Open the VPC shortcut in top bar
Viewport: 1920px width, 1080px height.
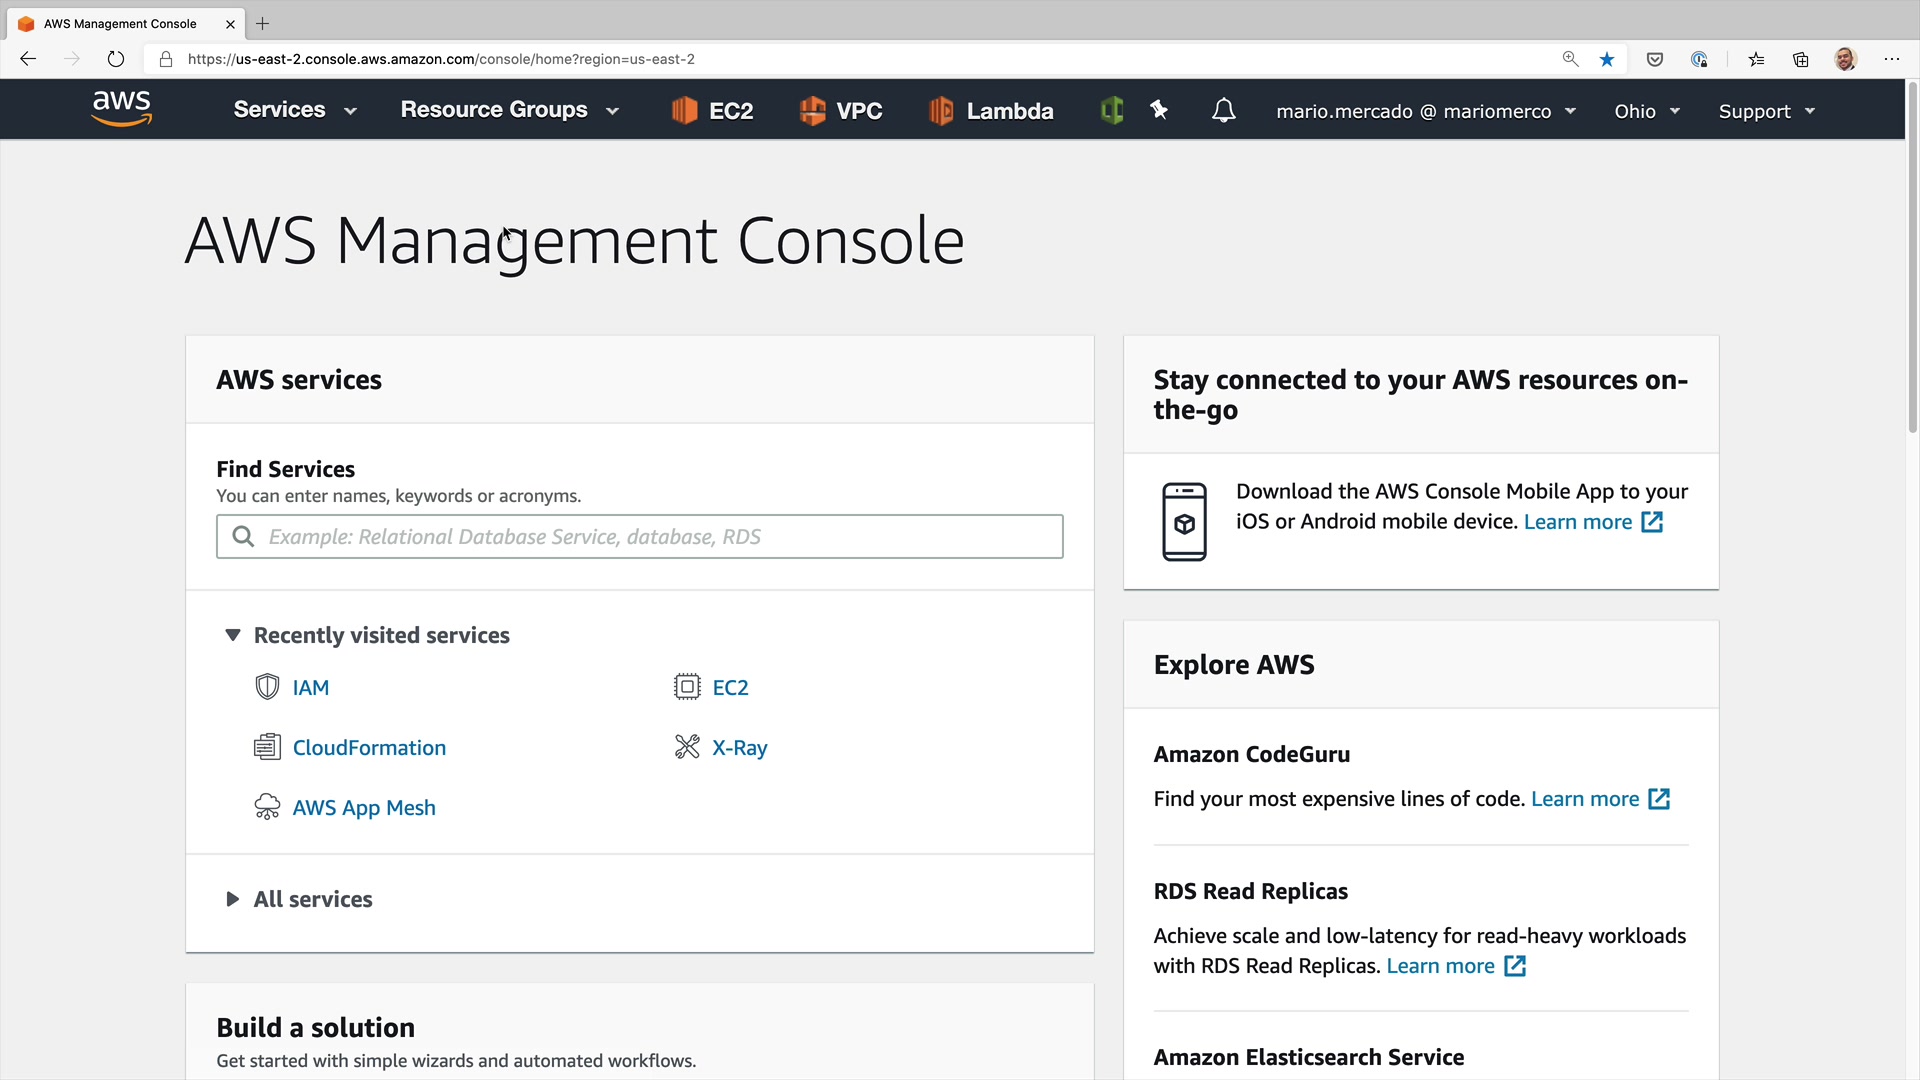pyautogui.click(x=841, y=111)
